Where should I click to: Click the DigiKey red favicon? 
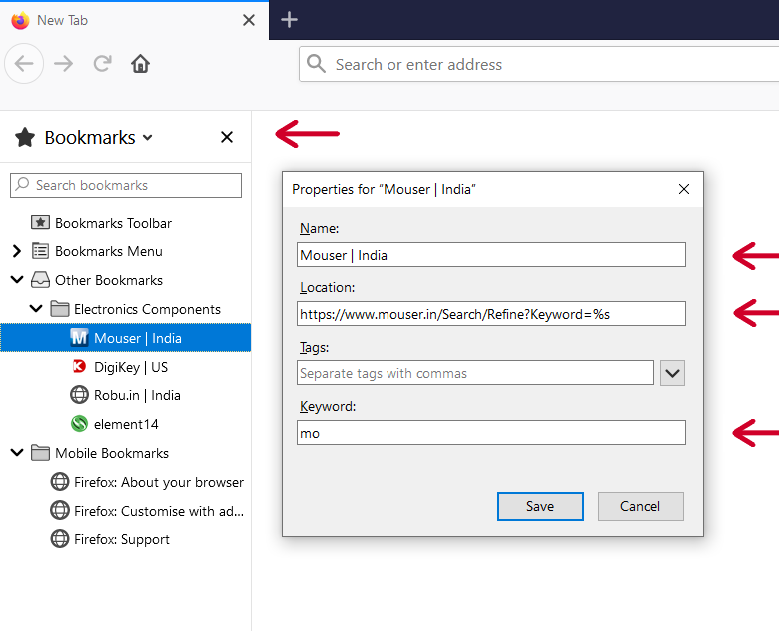79,367
